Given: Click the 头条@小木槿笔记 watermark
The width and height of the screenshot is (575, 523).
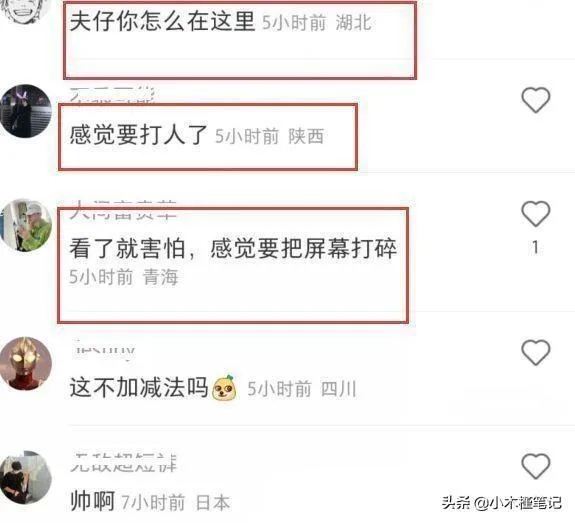Looking at the screenshot, I should point(501,503).
